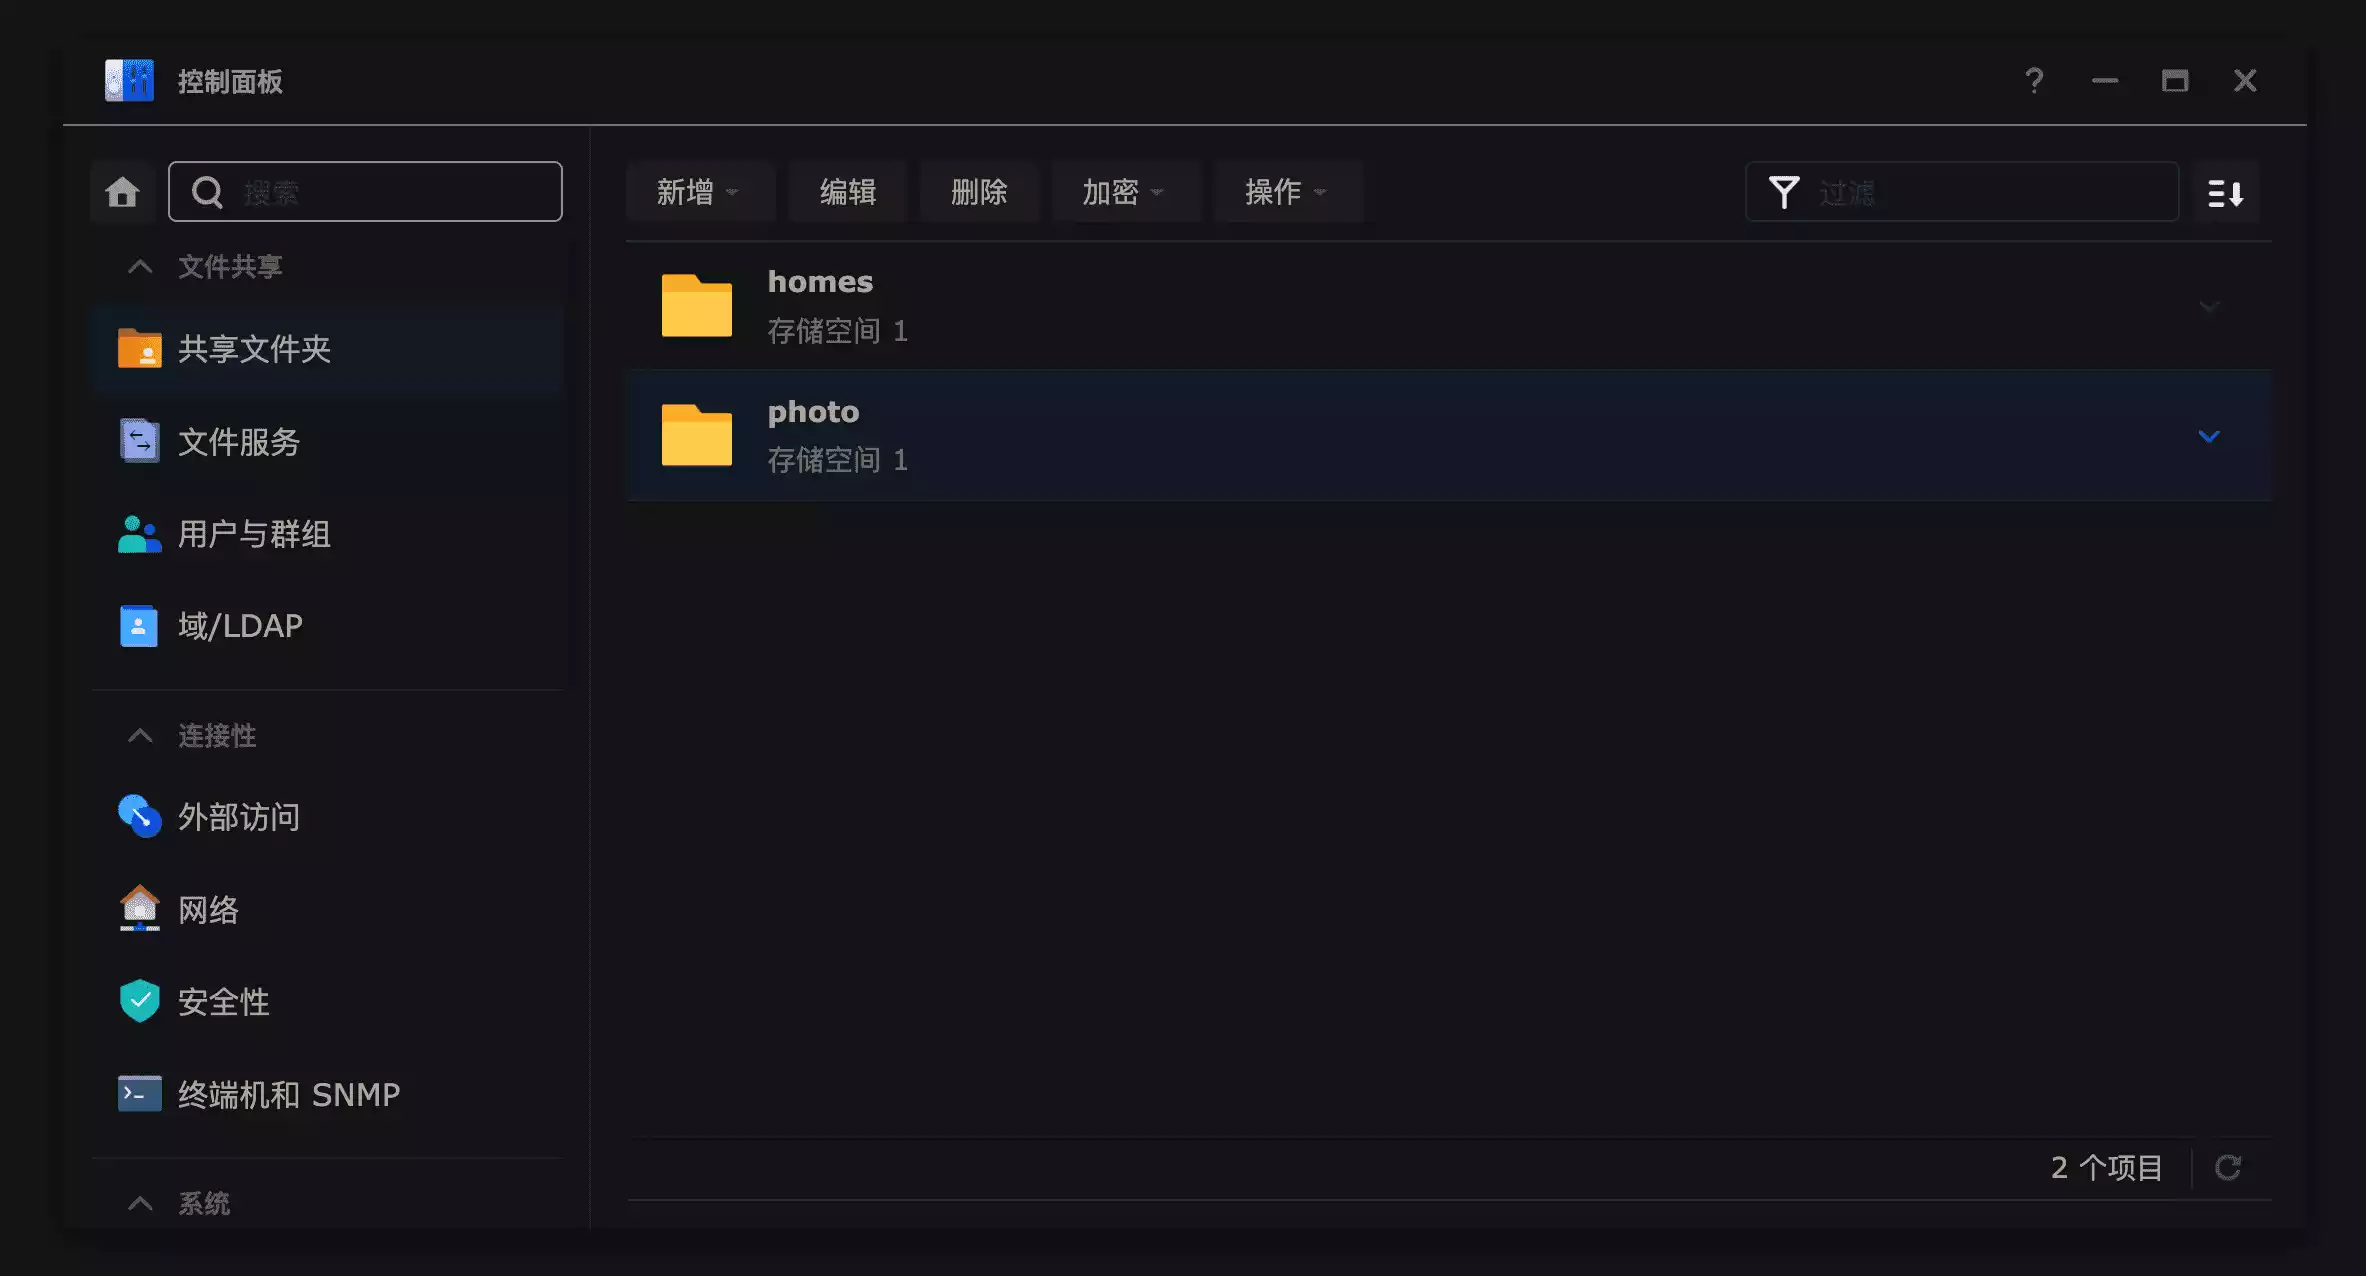Open 域/LDAP settings
This screenshot has width=2366, height=1276.
(240, 626)
